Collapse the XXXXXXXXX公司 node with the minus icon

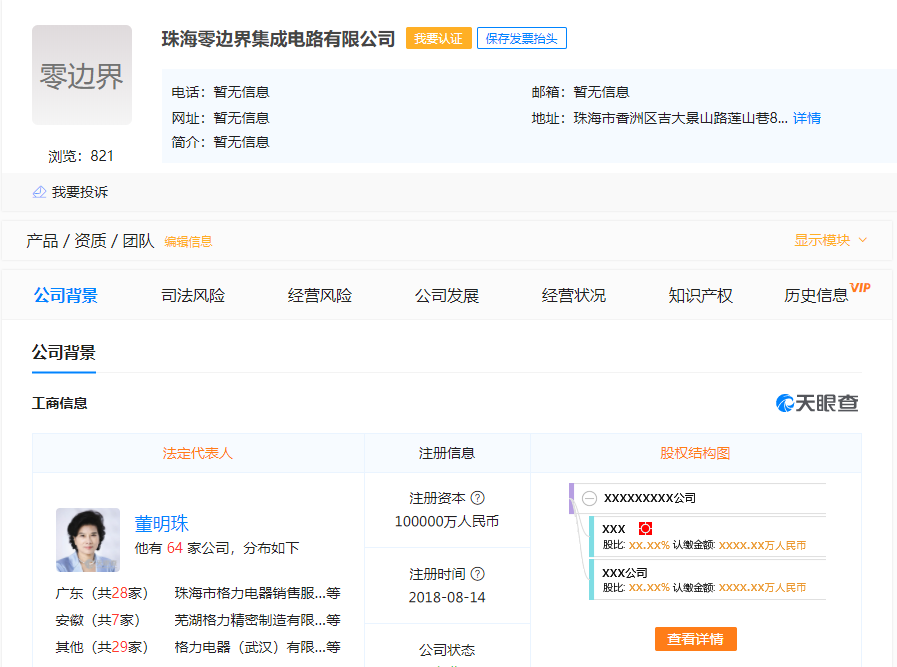point(589,498)
